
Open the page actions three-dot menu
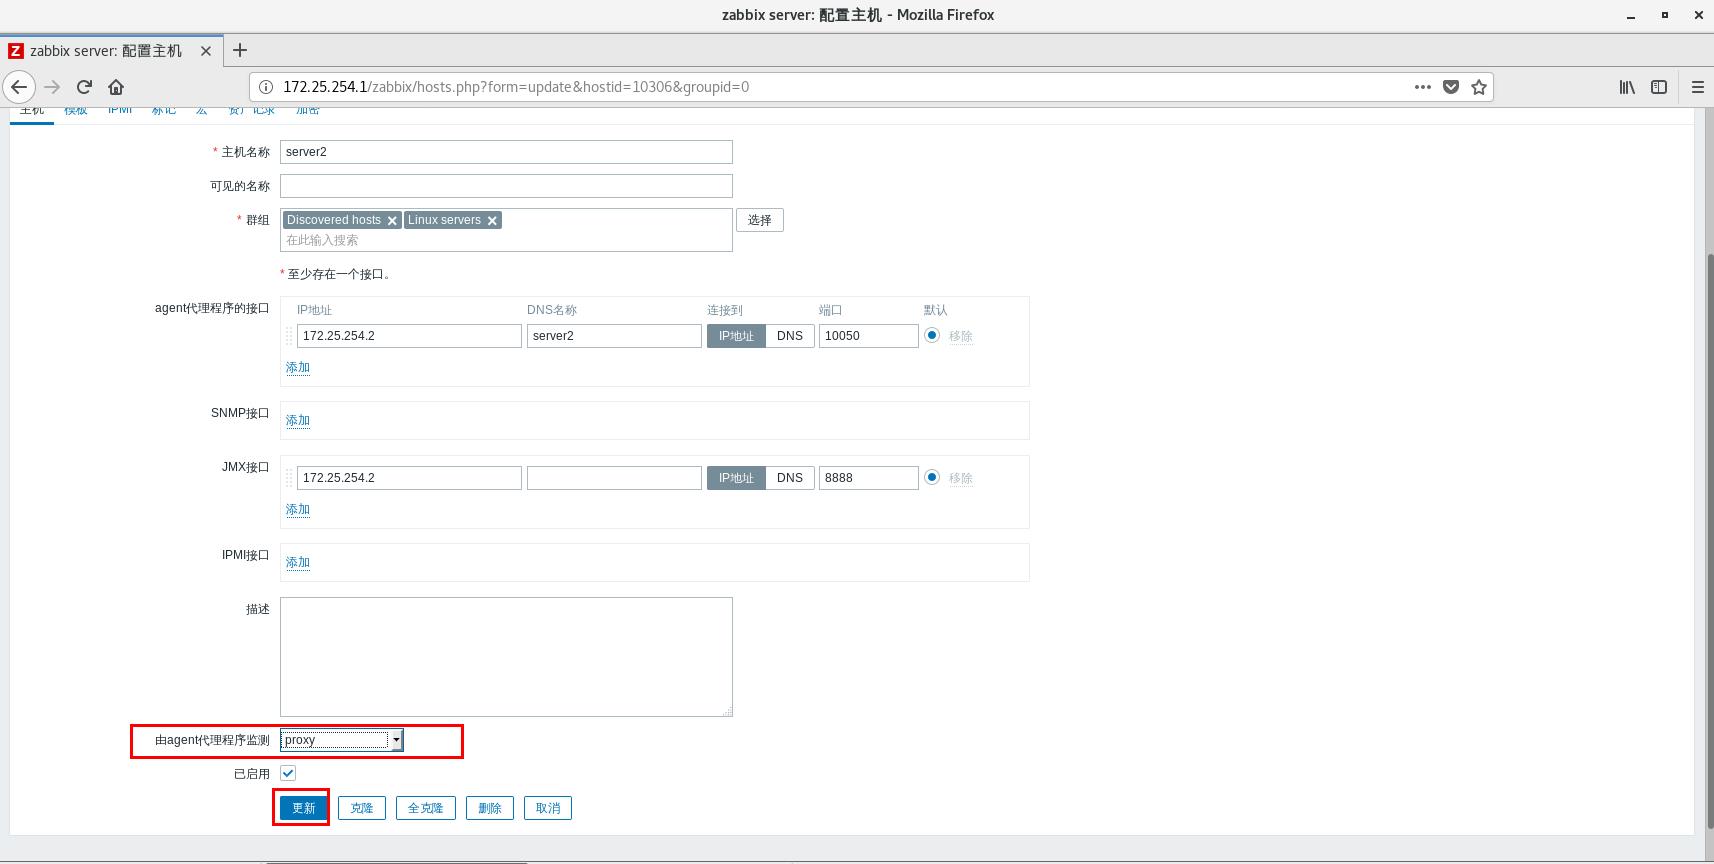coord(1422,87)
